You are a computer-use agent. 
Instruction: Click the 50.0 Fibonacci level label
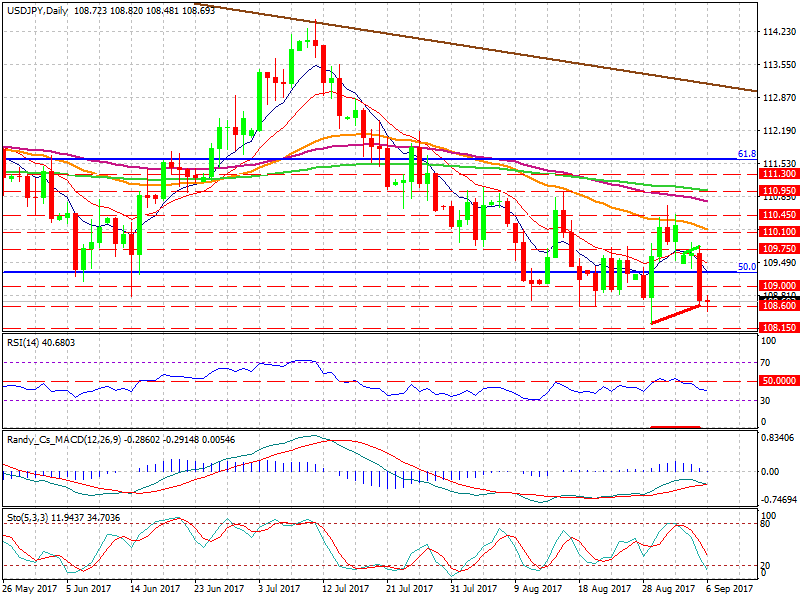pos(747,267)
